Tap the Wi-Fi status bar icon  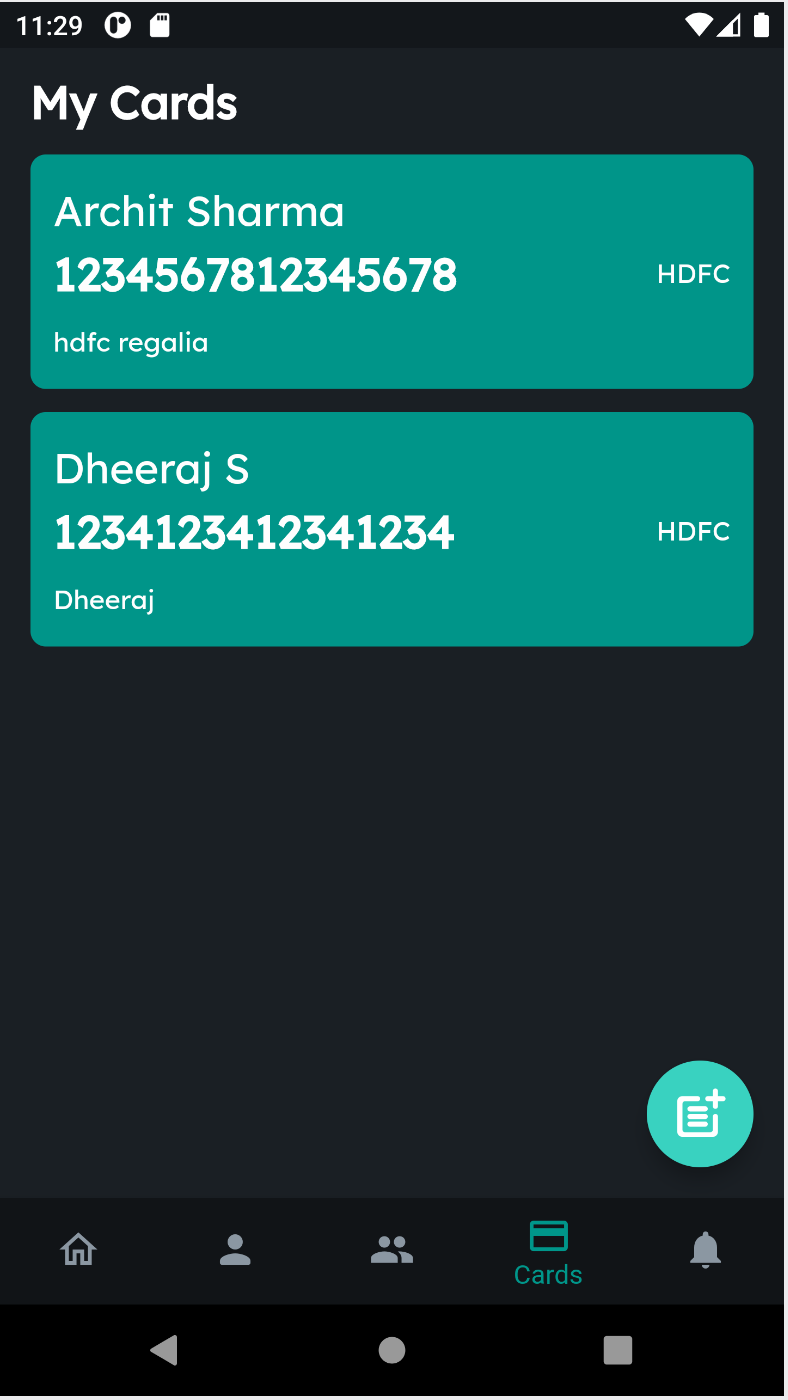pos(698,25)
